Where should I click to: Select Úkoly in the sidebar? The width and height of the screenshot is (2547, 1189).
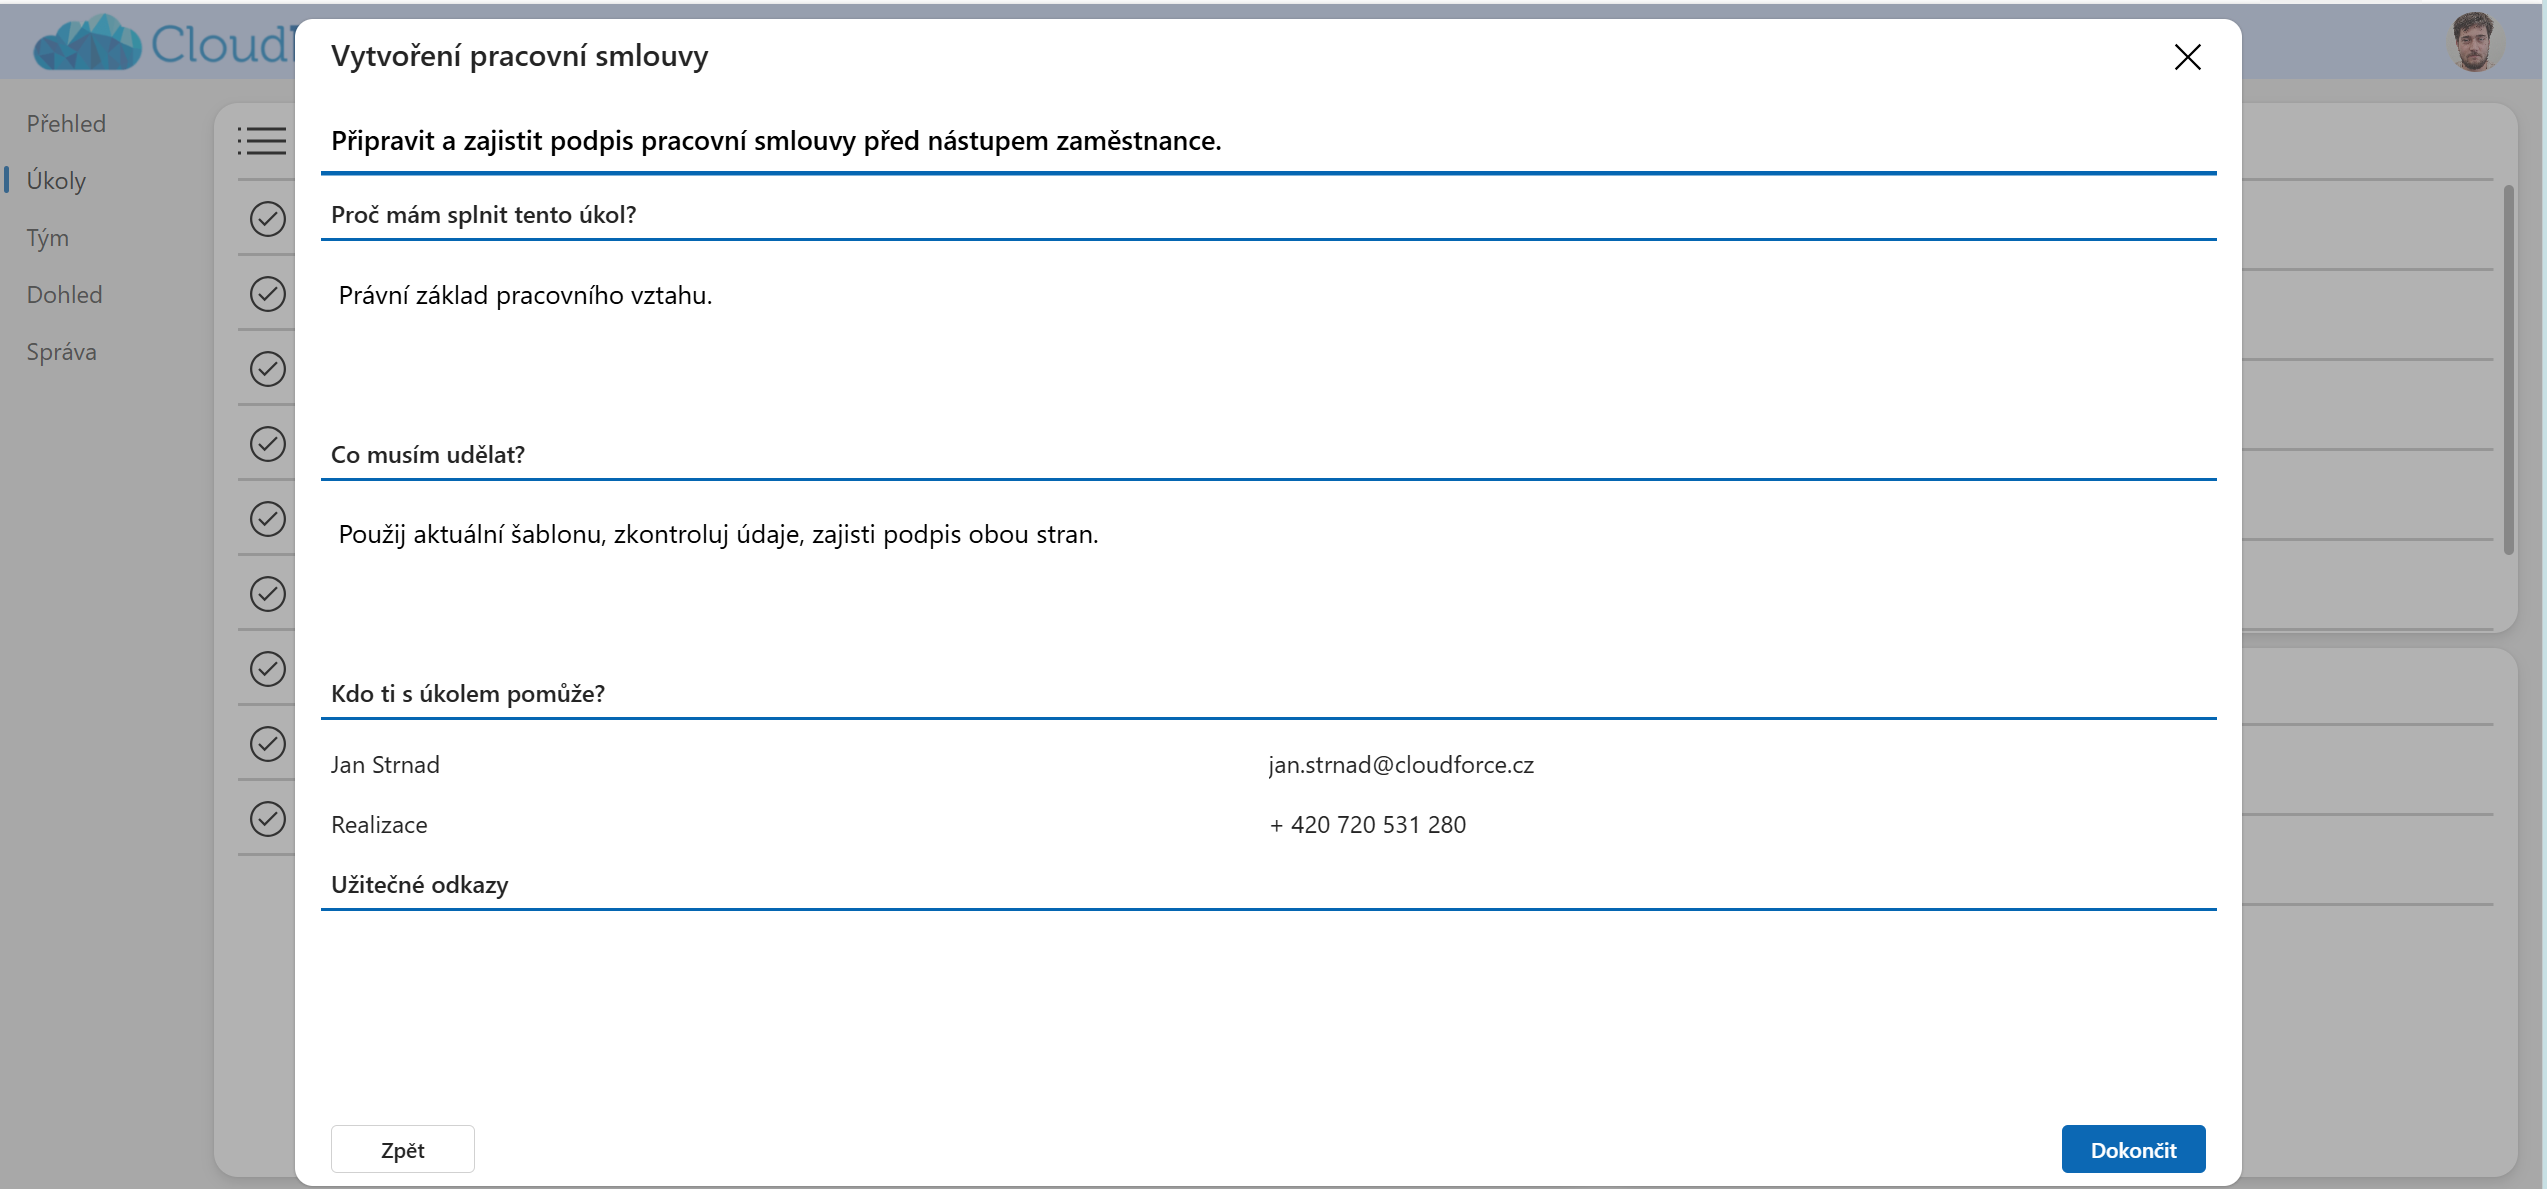pyautogui.click(x=56, y=181)
